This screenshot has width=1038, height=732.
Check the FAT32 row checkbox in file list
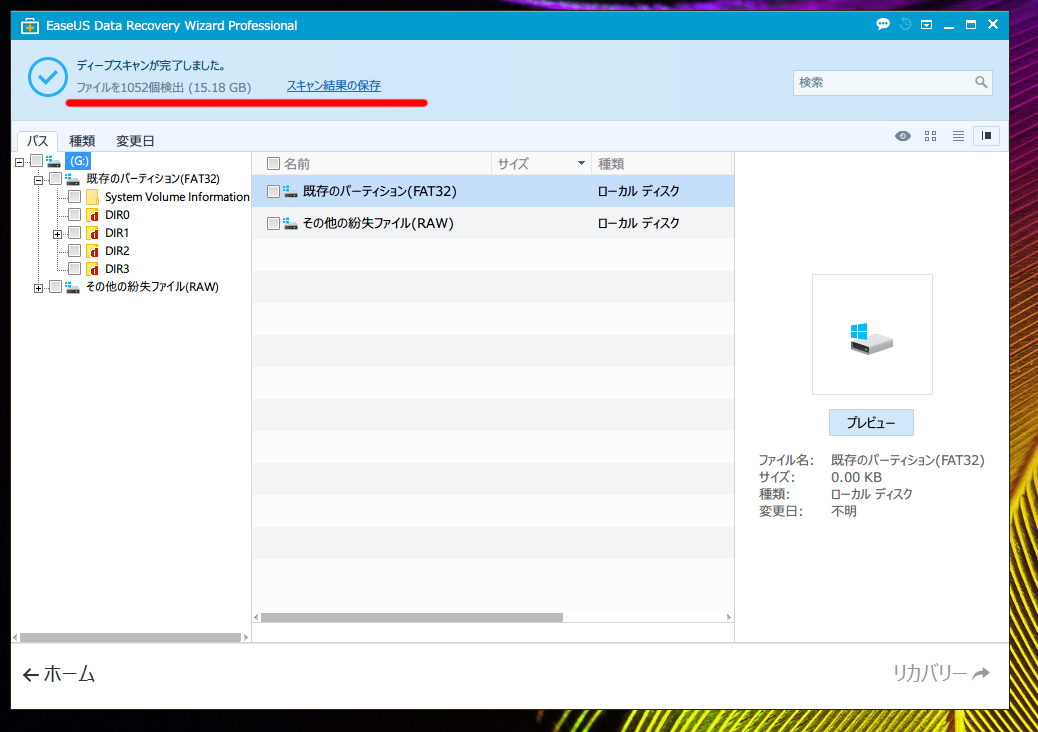[x=273, y=191]
